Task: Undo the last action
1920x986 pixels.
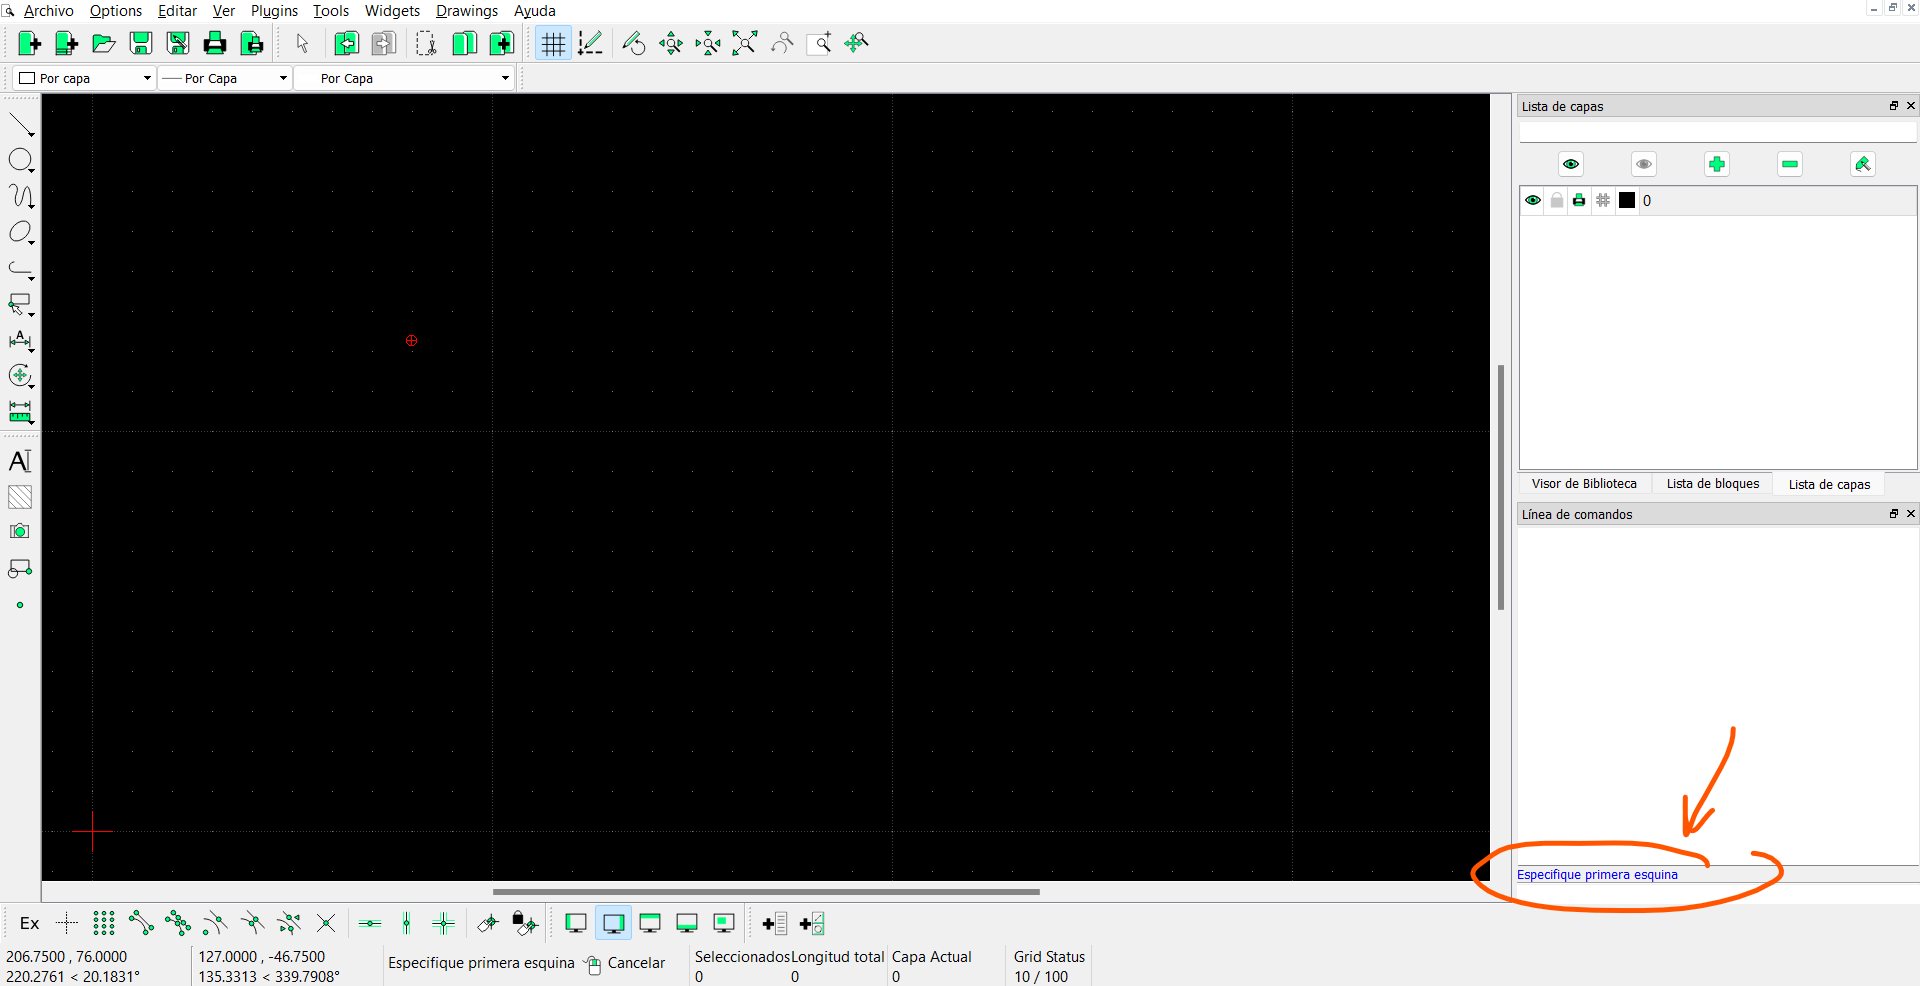Action: [347, 43]
